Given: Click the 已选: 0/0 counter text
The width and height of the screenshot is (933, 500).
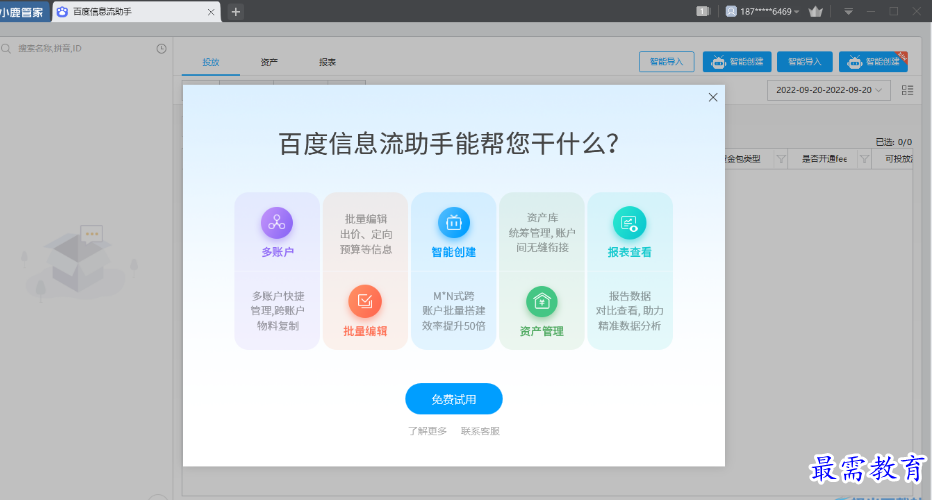Looking at the screenshot, I should (894, 142).
